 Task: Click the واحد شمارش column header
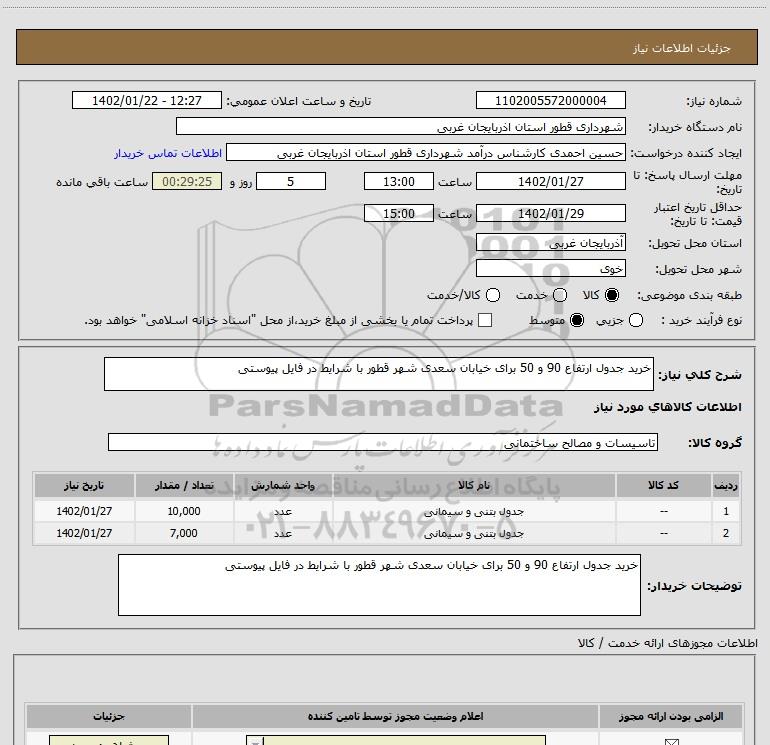(x=283, y=485)
